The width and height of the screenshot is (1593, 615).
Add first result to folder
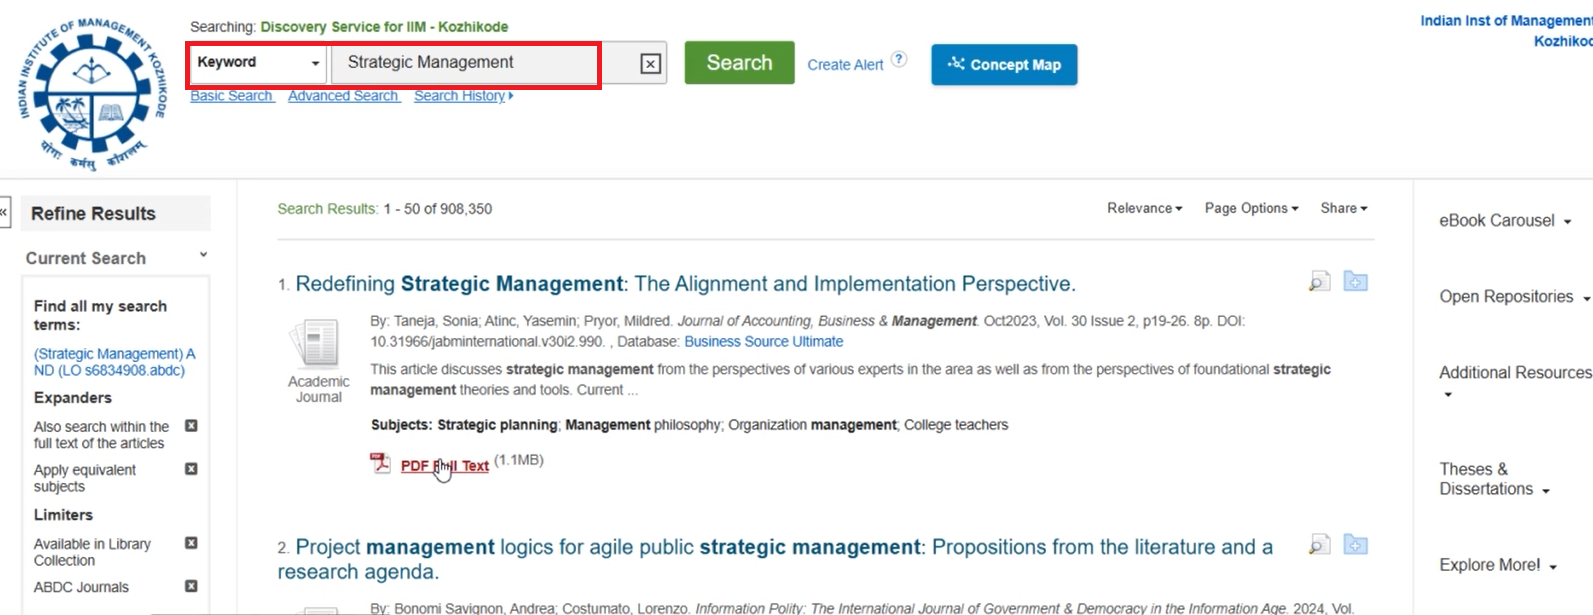click(1355, 282)
